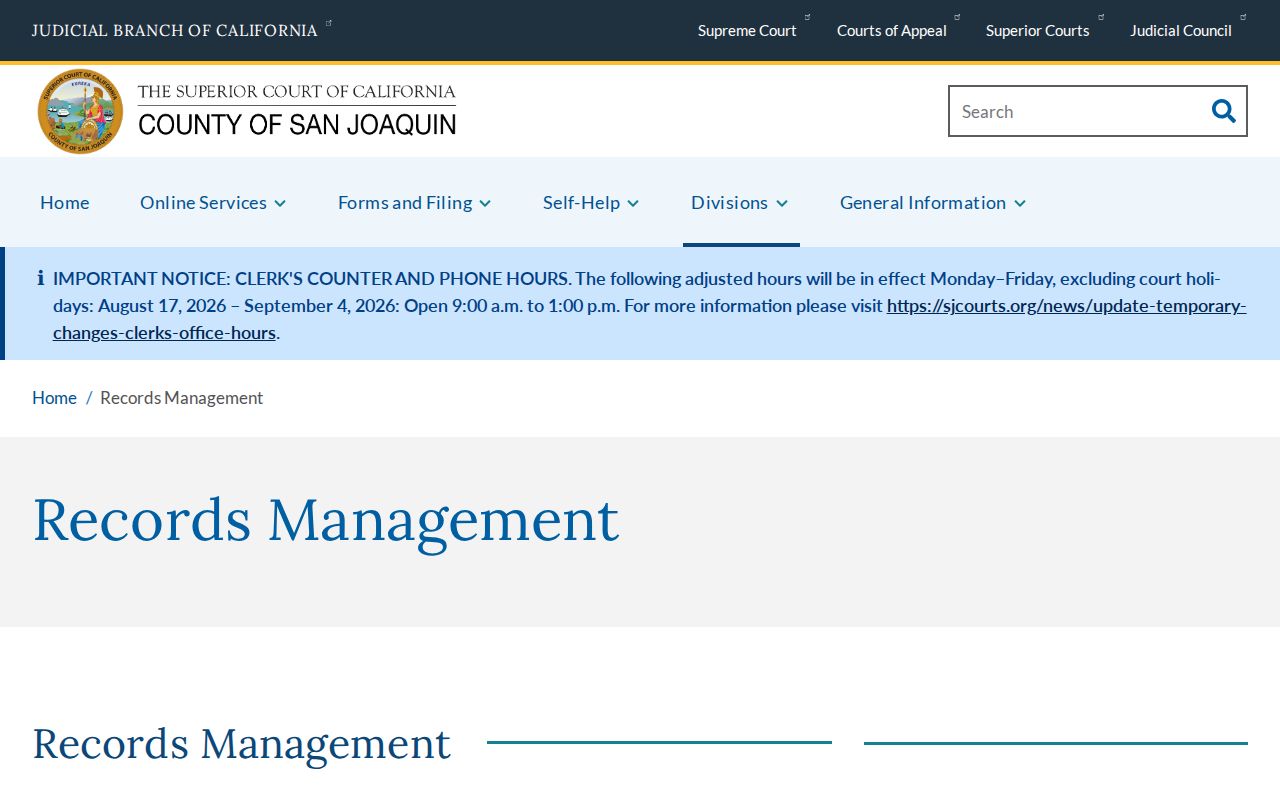Click Judicial Branch of California header link

coord(175,30)
